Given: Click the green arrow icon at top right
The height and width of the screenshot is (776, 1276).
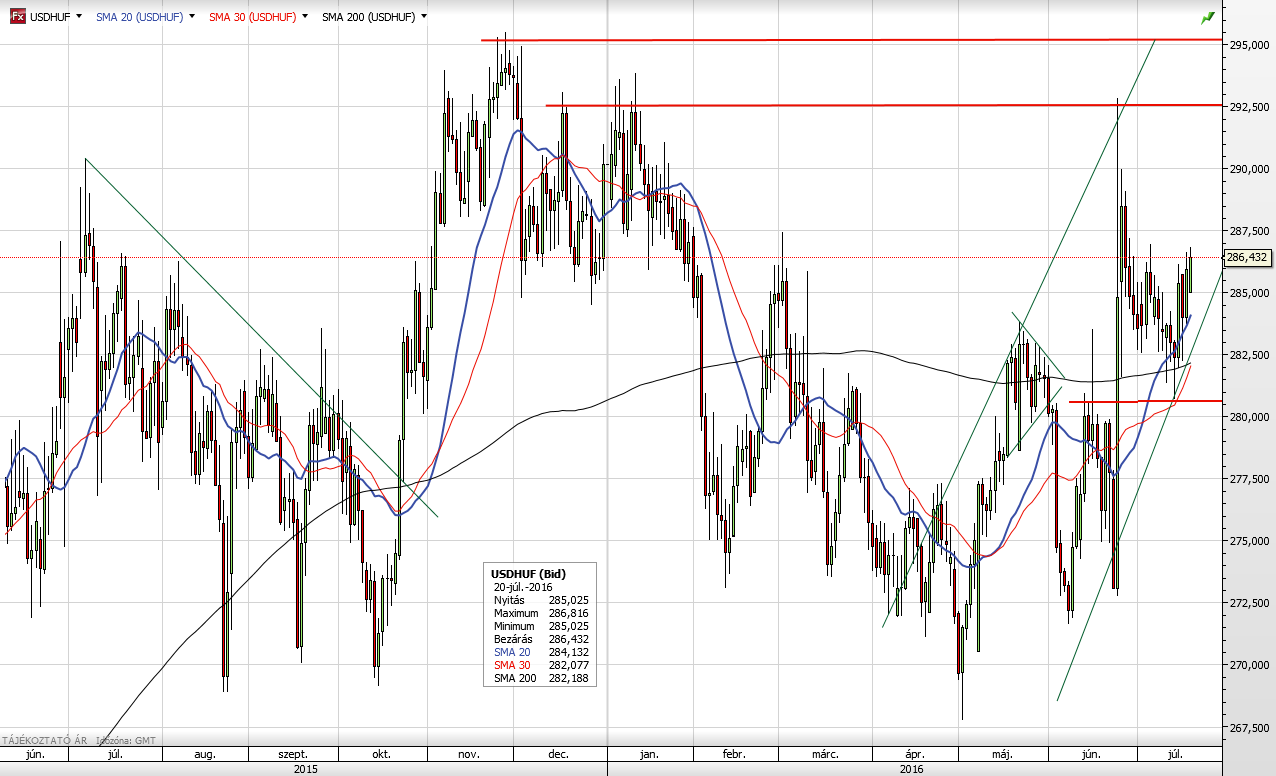Looking at the screenshot, I should (1208, 17).
